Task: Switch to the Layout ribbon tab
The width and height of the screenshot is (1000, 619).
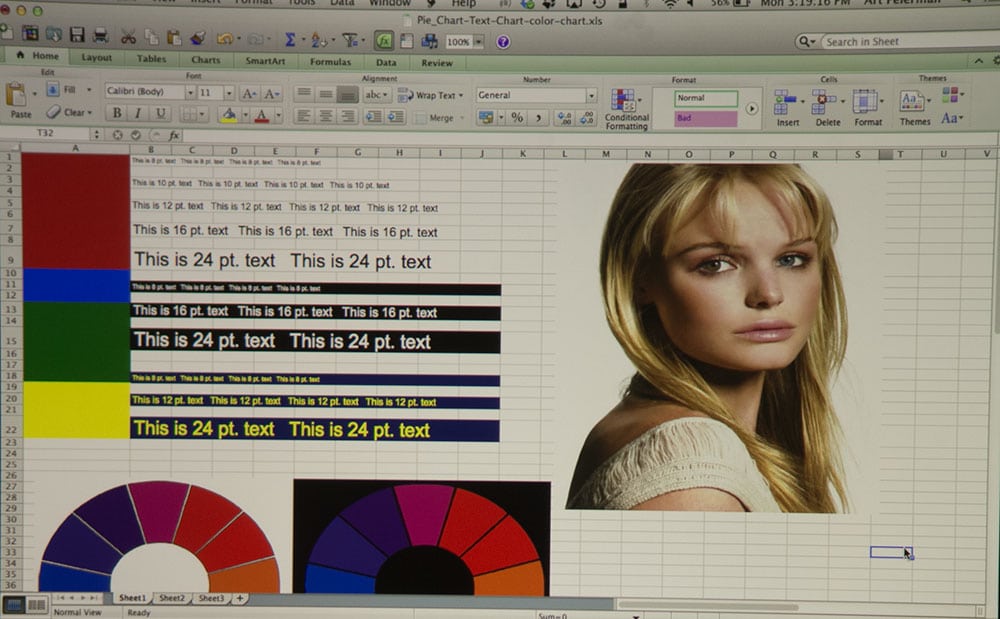Action: [96, 57]
